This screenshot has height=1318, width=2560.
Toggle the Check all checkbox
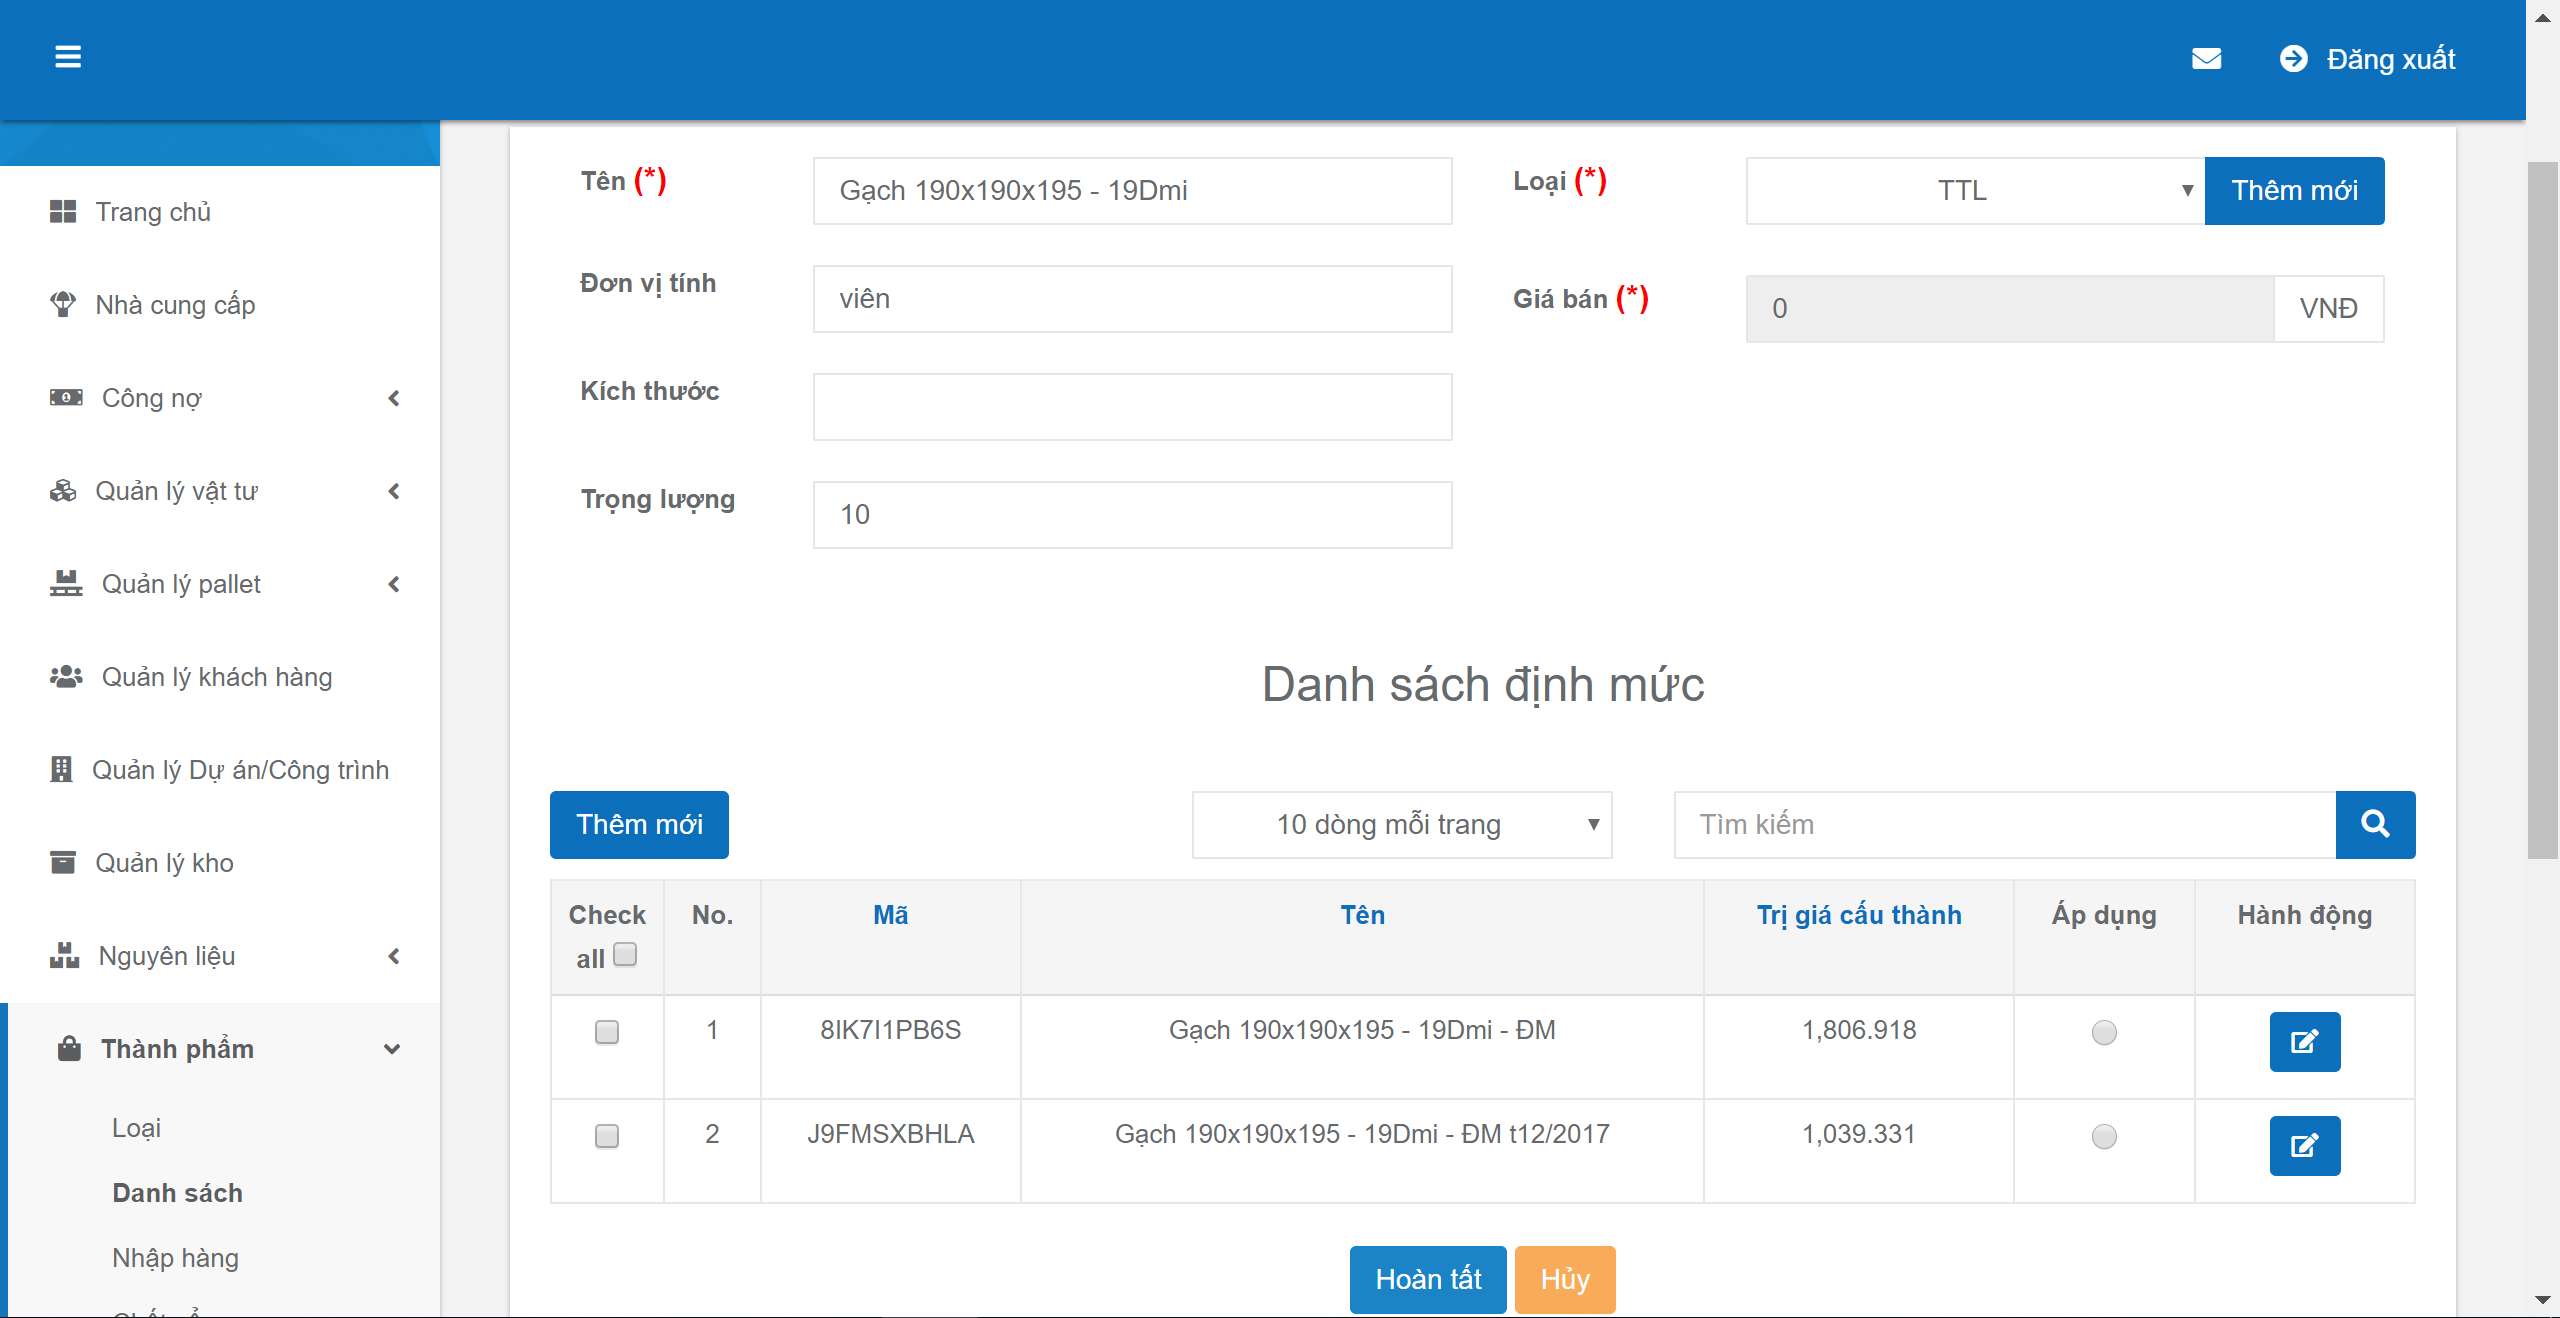coord(625,955)
